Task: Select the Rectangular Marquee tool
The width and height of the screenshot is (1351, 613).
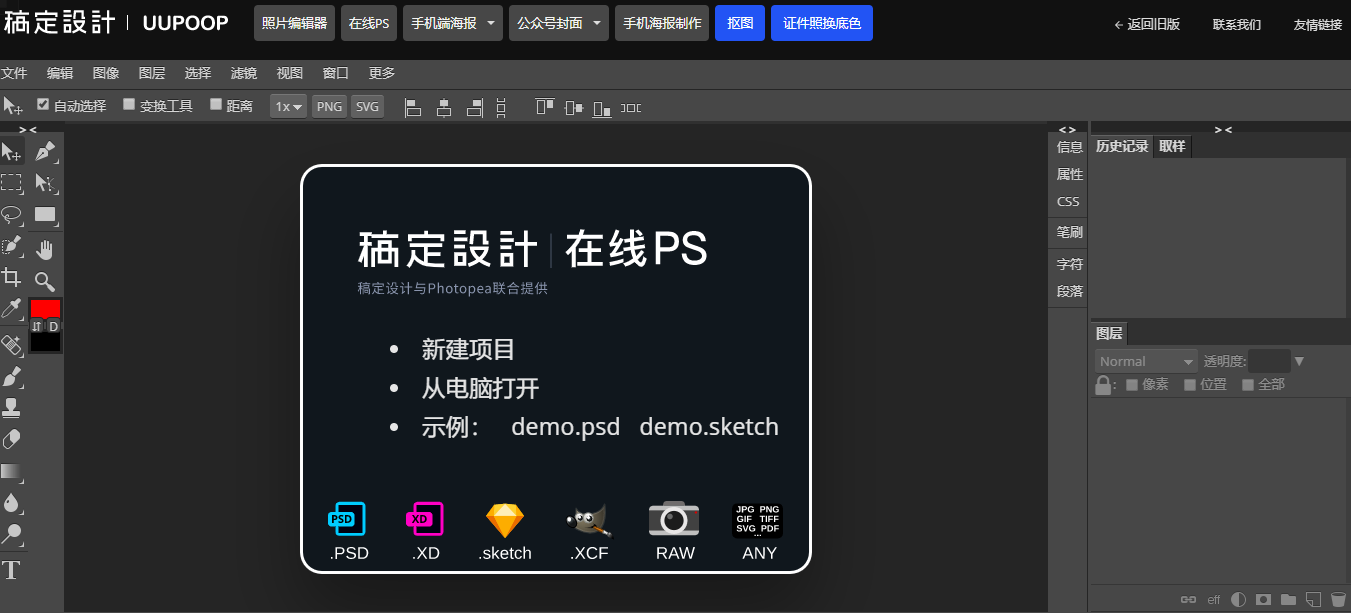Action: pyautogui.click(x=12, y=183)
